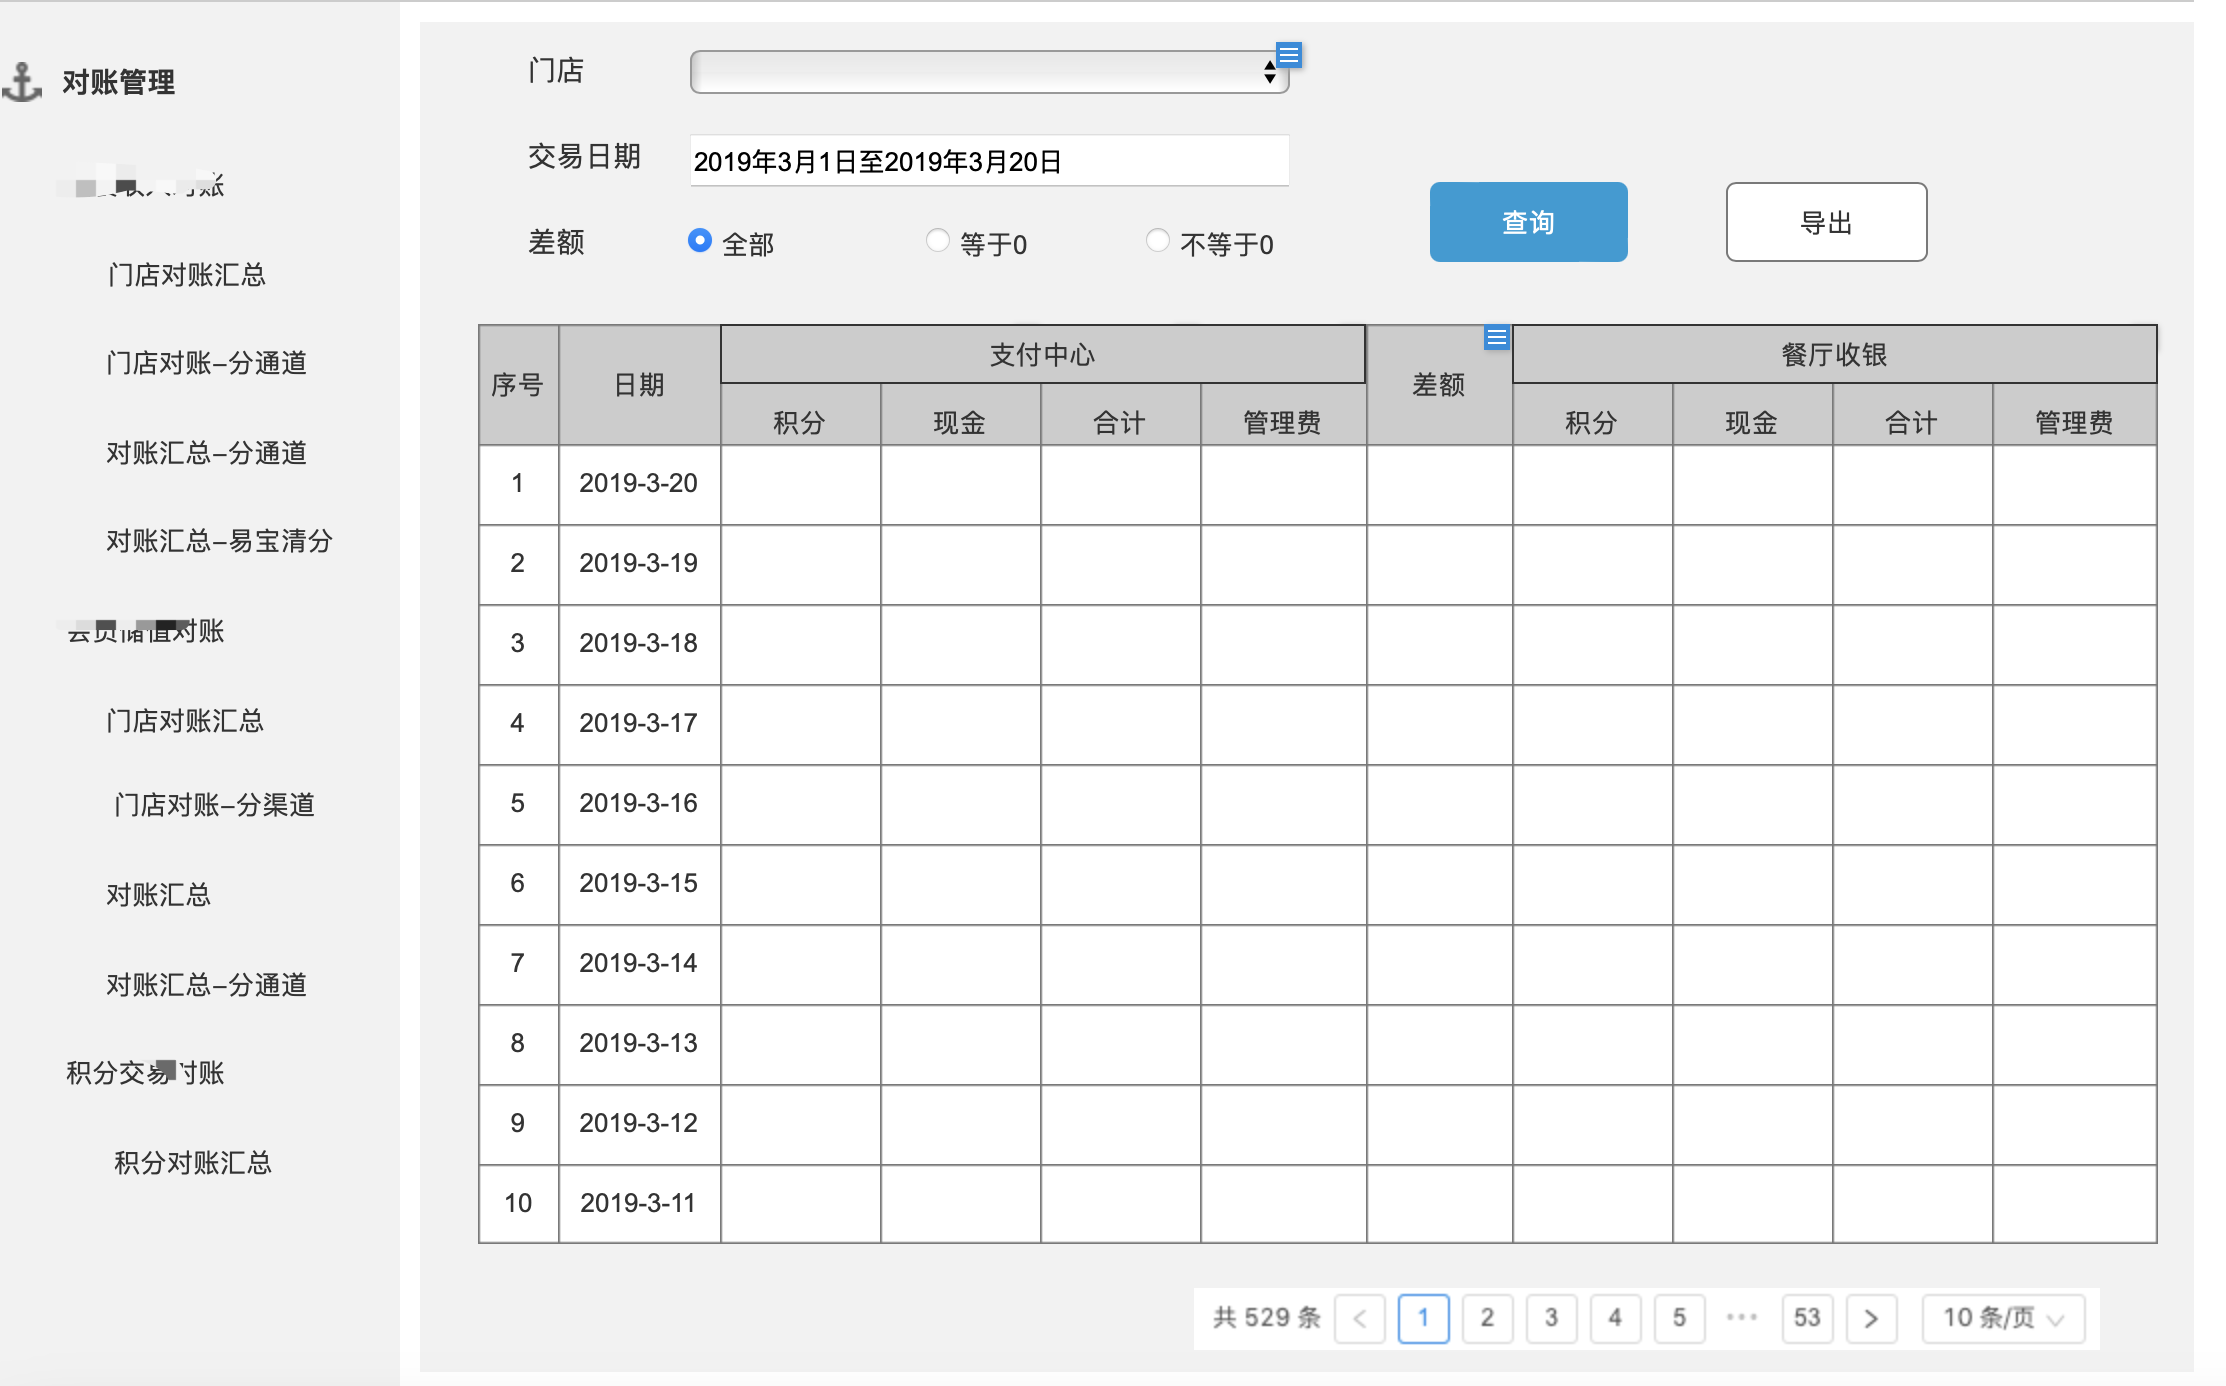The image size is (2226, 1386).
Task: Open first 对账汇总-分通道 menu item
Action: click(x=207, y=453)
